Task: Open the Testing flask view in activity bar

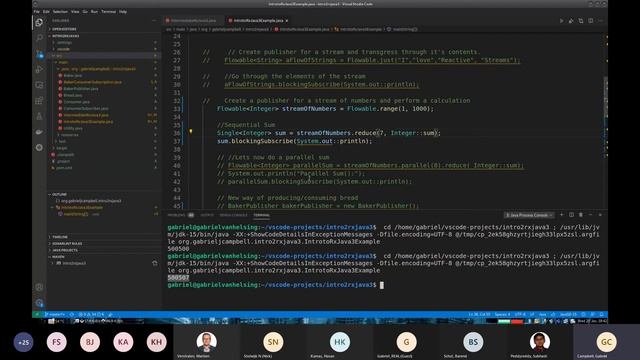Action: 39,116
